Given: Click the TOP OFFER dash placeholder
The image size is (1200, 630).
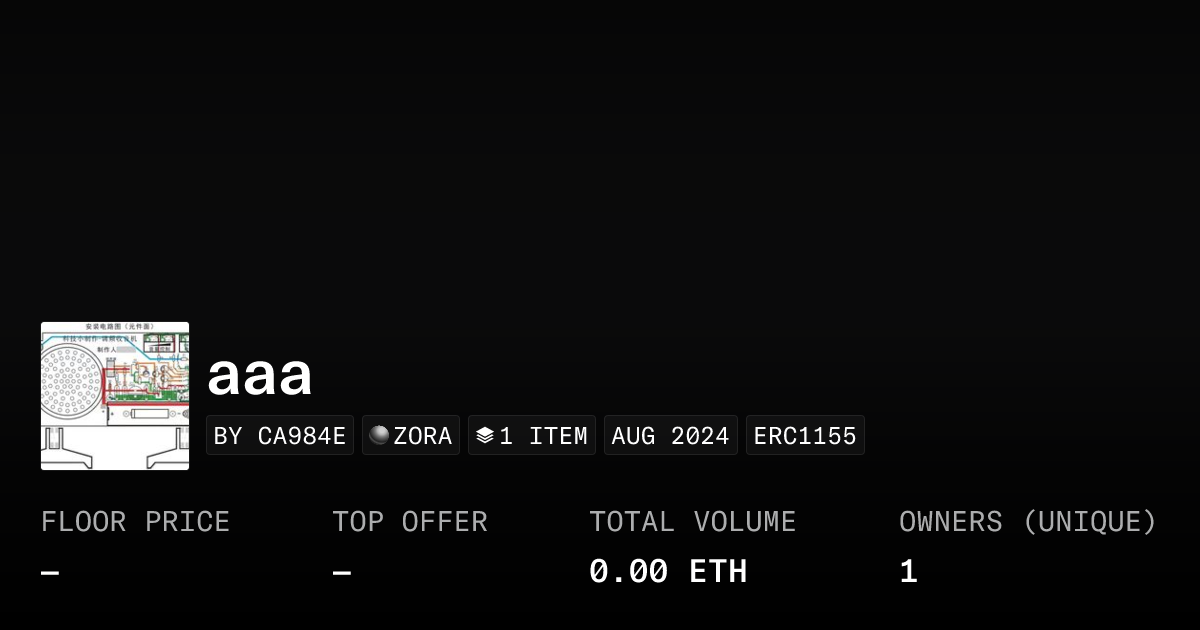Looking at the screenshot, I should click(339, 570).
